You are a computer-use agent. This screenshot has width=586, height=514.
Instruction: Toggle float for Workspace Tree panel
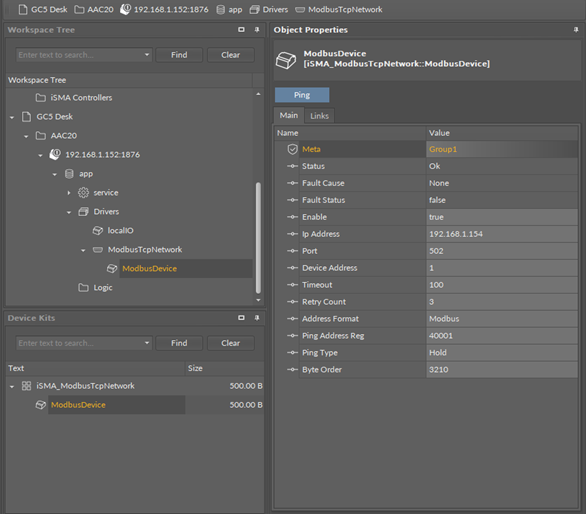241,30
